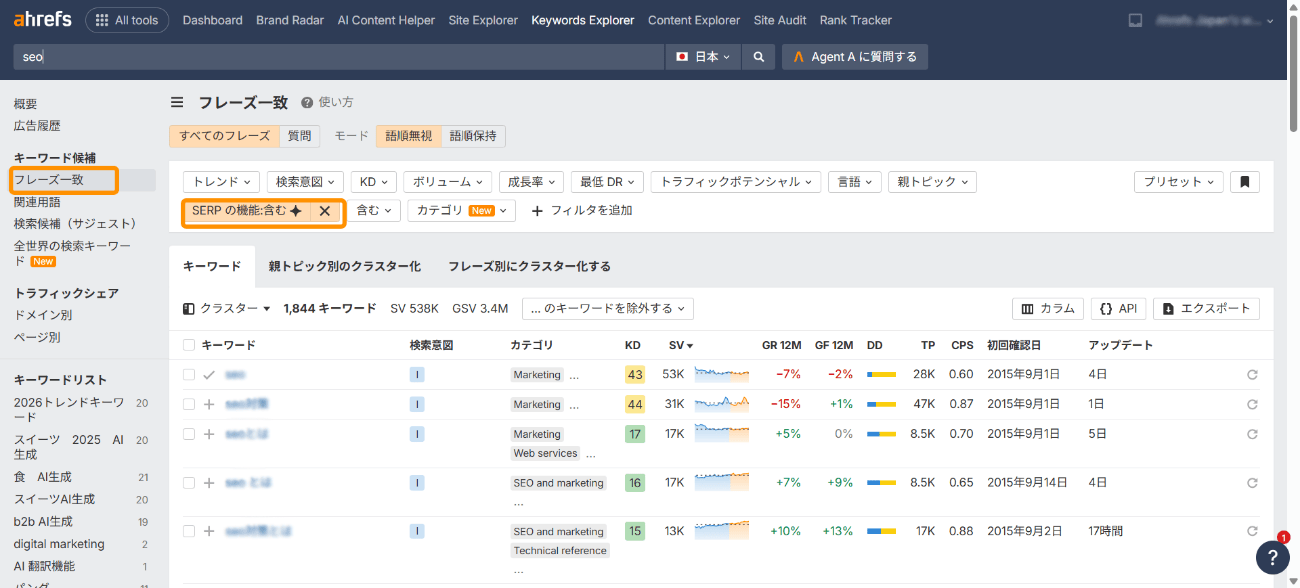Open the 日本 country dropdown
The height and width of the screenshot is (588, 1300).
703,57
